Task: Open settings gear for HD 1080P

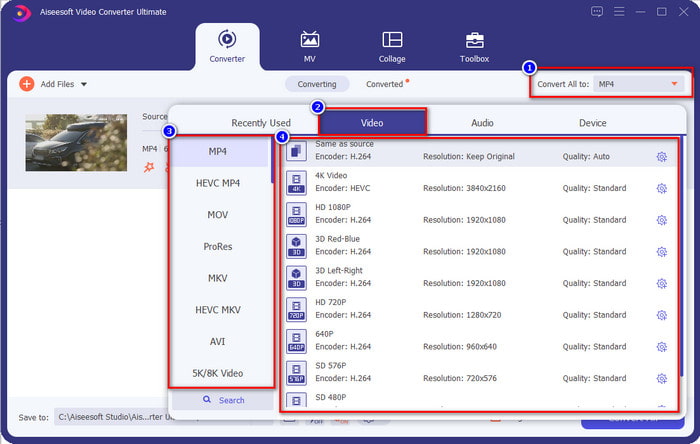Action: (662, 220)
